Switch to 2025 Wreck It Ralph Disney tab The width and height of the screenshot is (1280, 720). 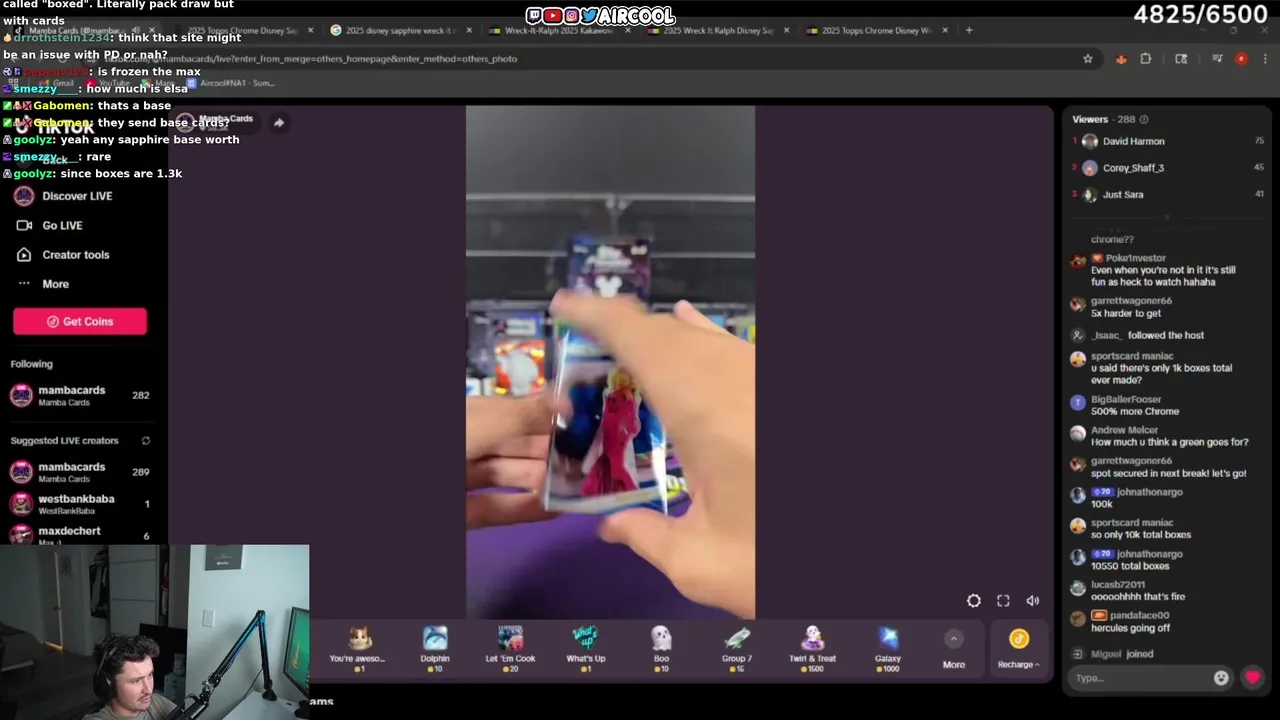click(x=718, y=30)
